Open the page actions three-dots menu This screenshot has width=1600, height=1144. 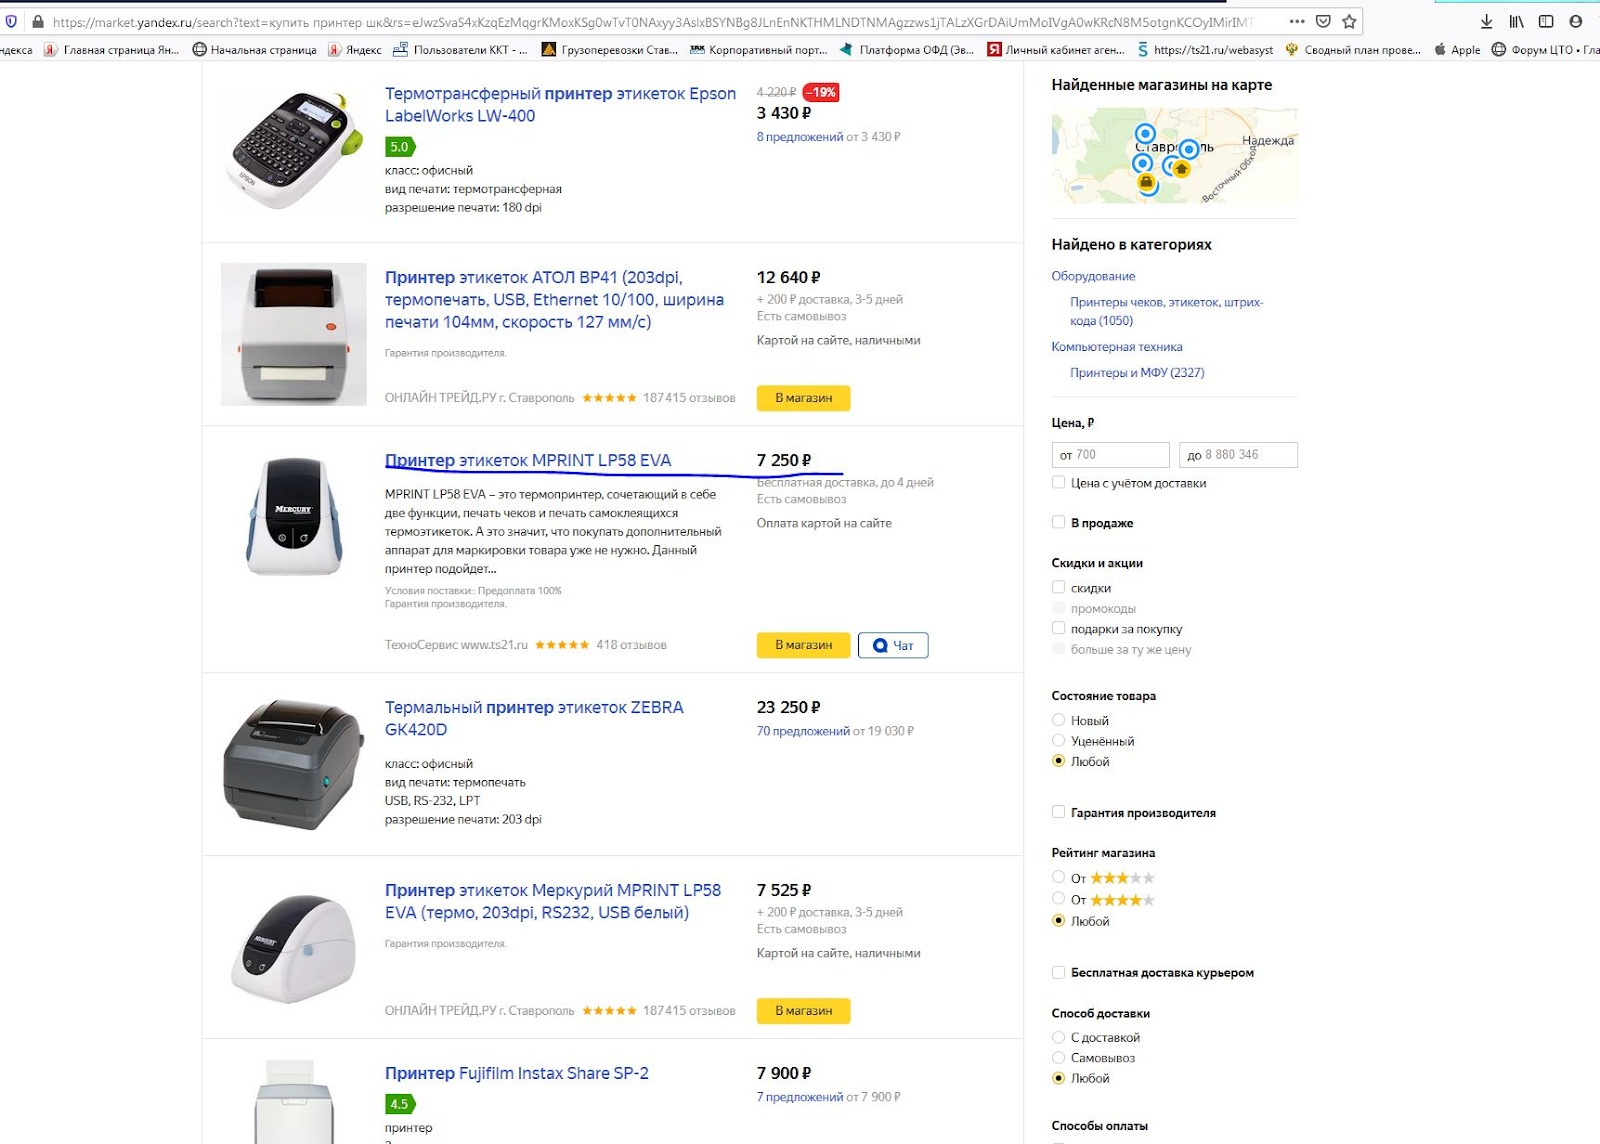click(x=1297, y=21)
